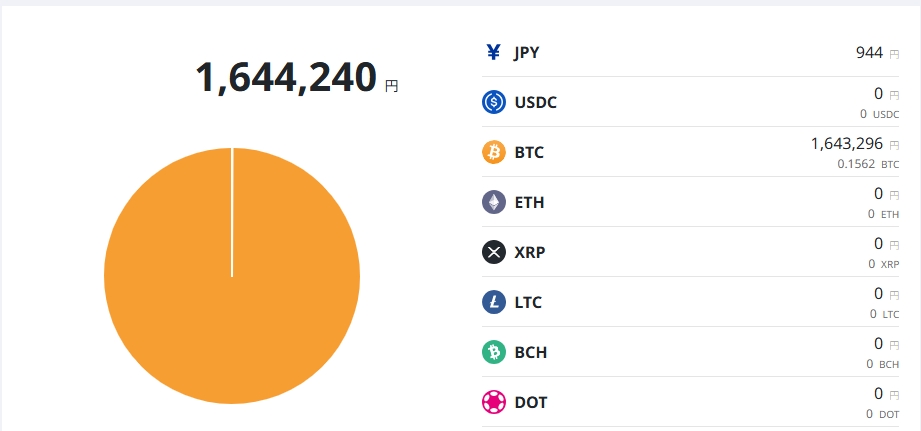
Task: Select the LTC asset label
Action: pyautogui.click(x=528, y=302)
